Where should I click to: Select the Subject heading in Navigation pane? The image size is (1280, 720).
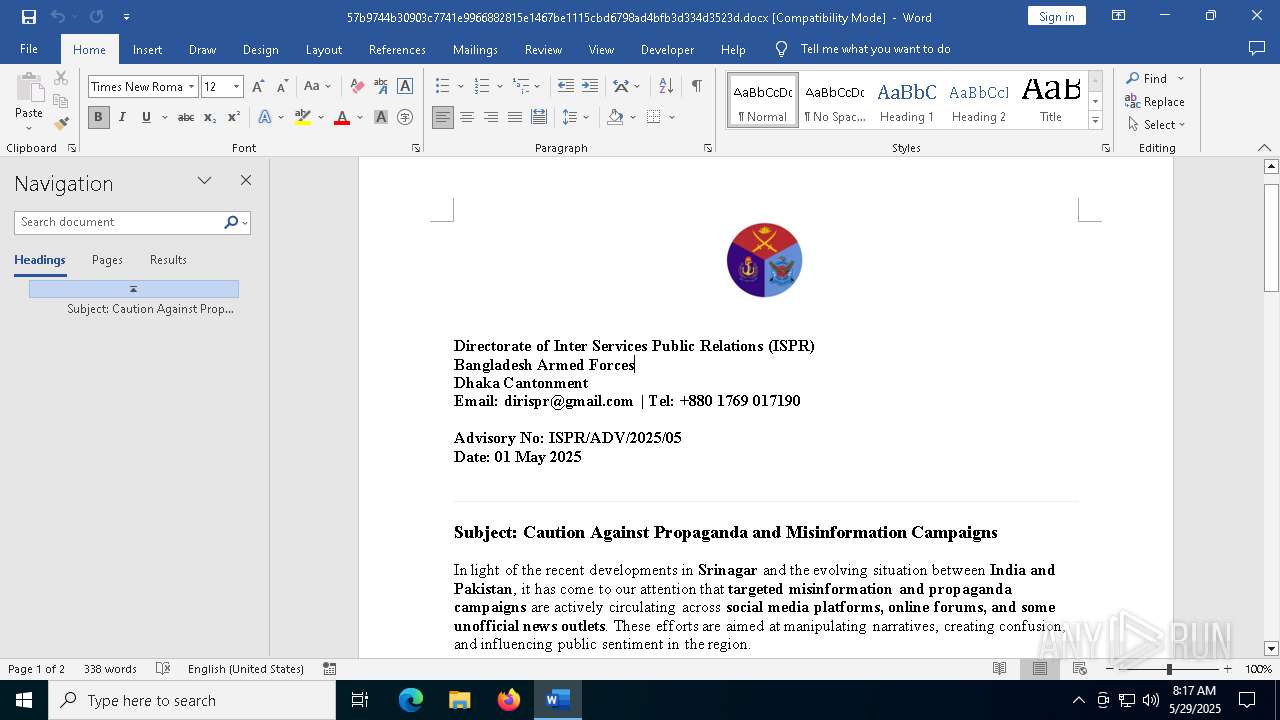point(150,309)
